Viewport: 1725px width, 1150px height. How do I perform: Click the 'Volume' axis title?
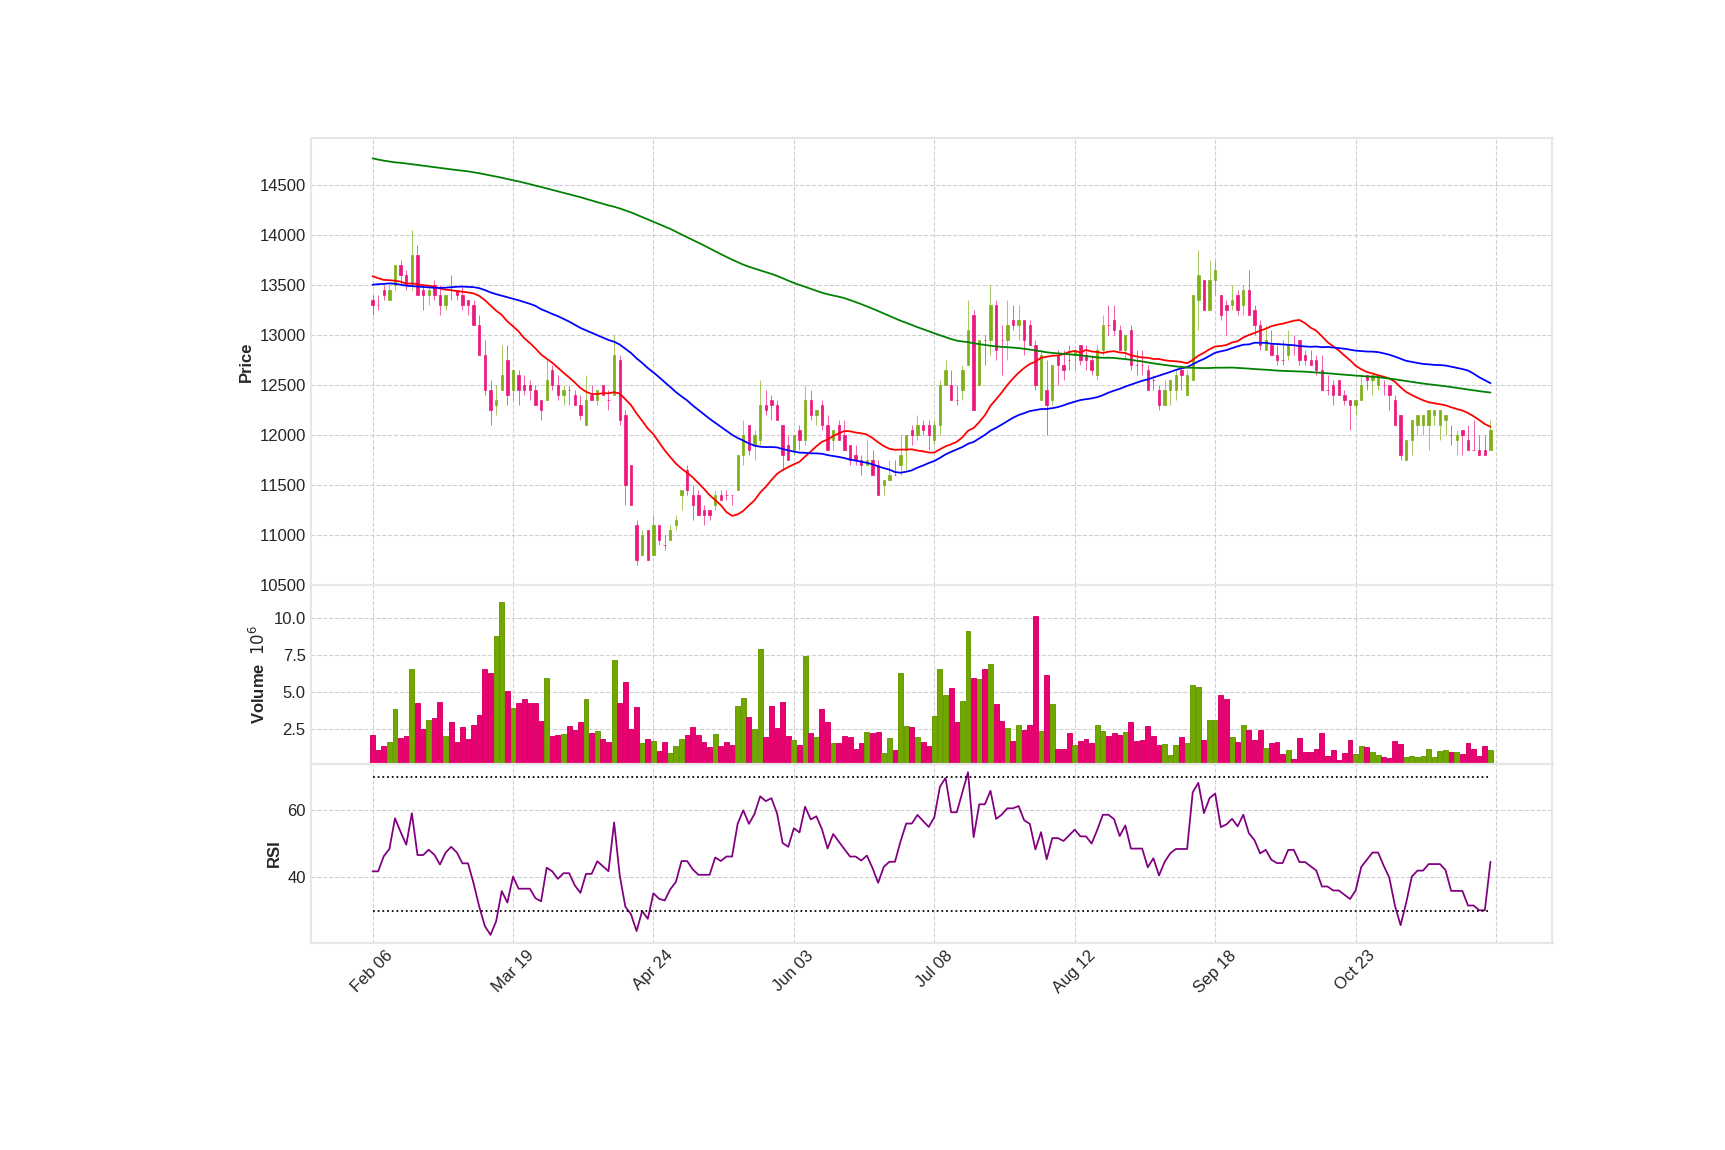click(257, 694)
